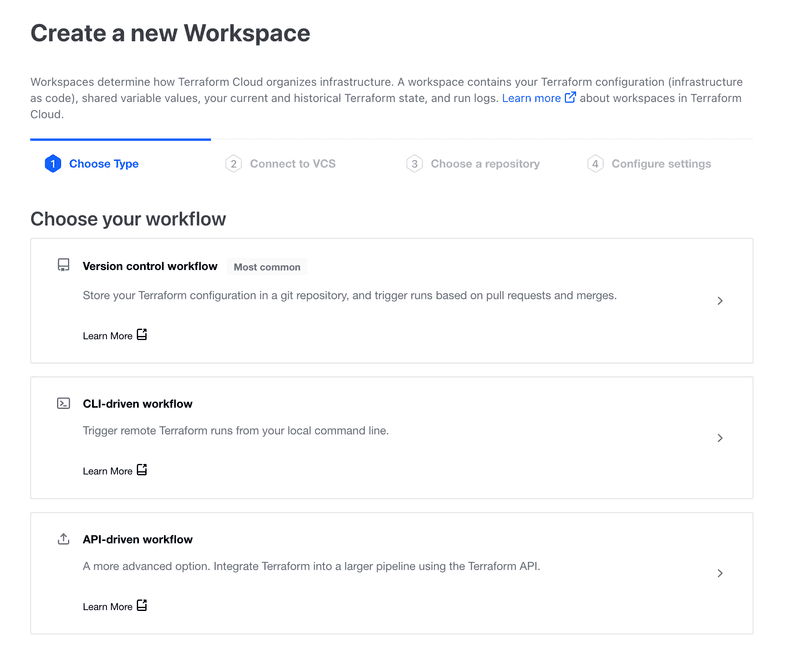Click external link icon under Version control workflow
Viewport: 800px width, 672px height.
(x=142, y=335)
